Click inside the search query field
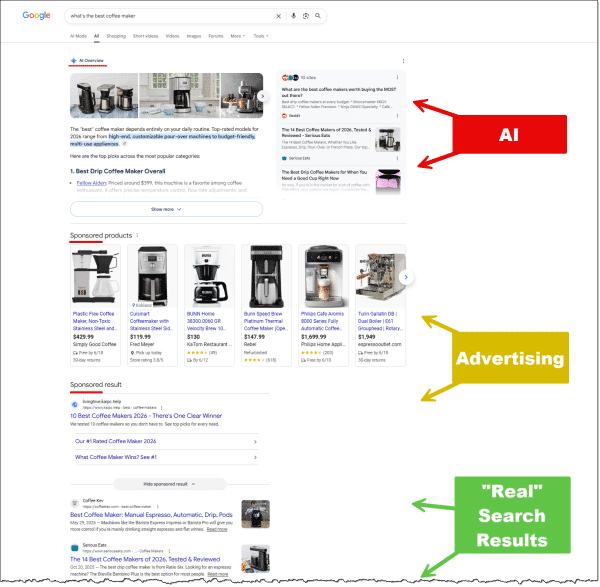600x587 pixels. 168,16
